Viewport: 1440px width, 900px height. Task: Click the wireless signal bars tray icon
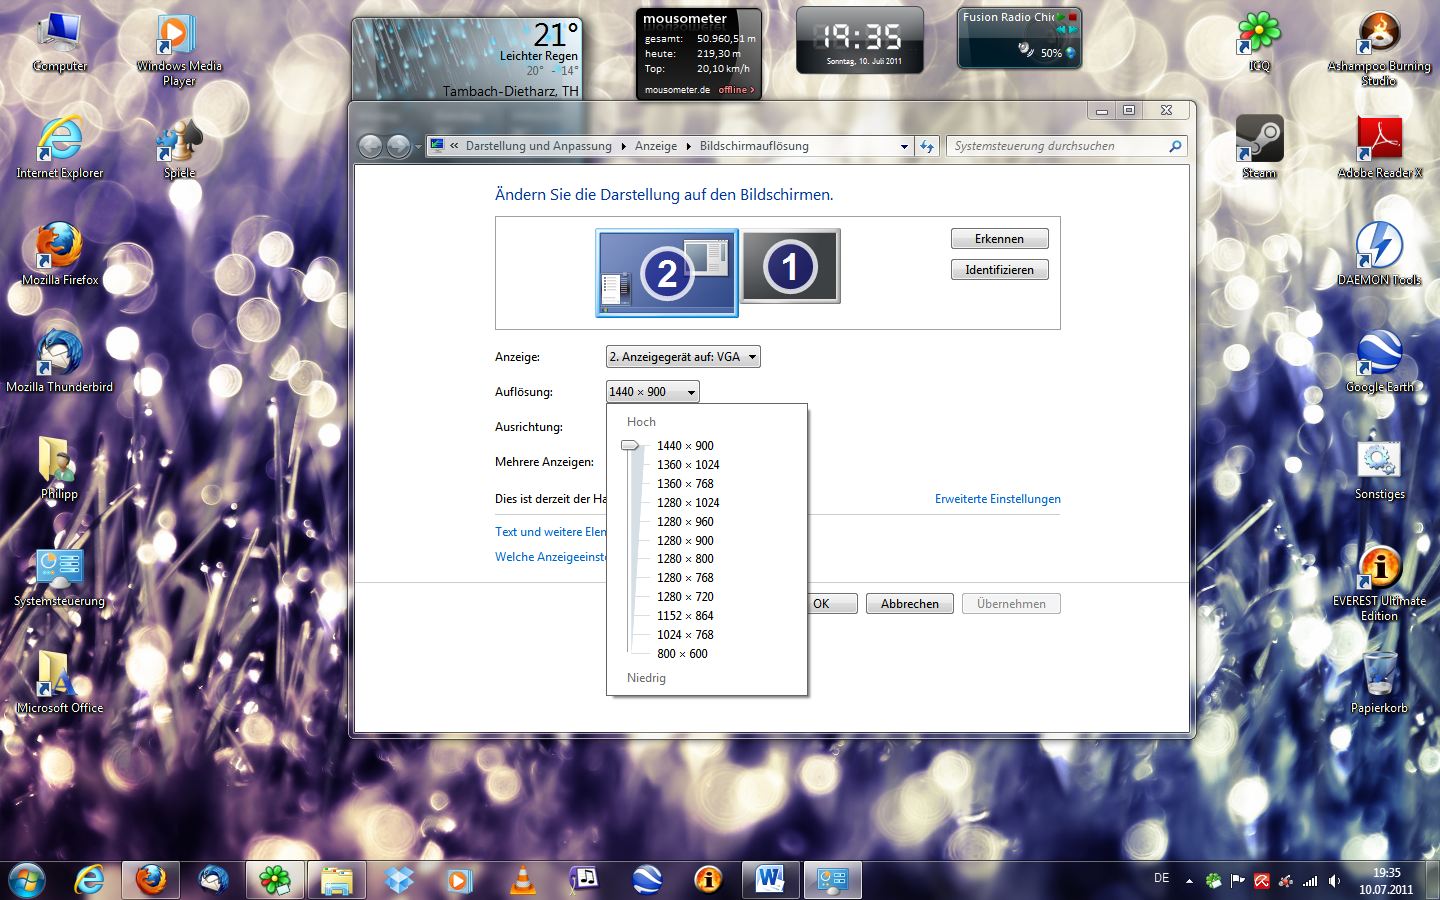1310,881
